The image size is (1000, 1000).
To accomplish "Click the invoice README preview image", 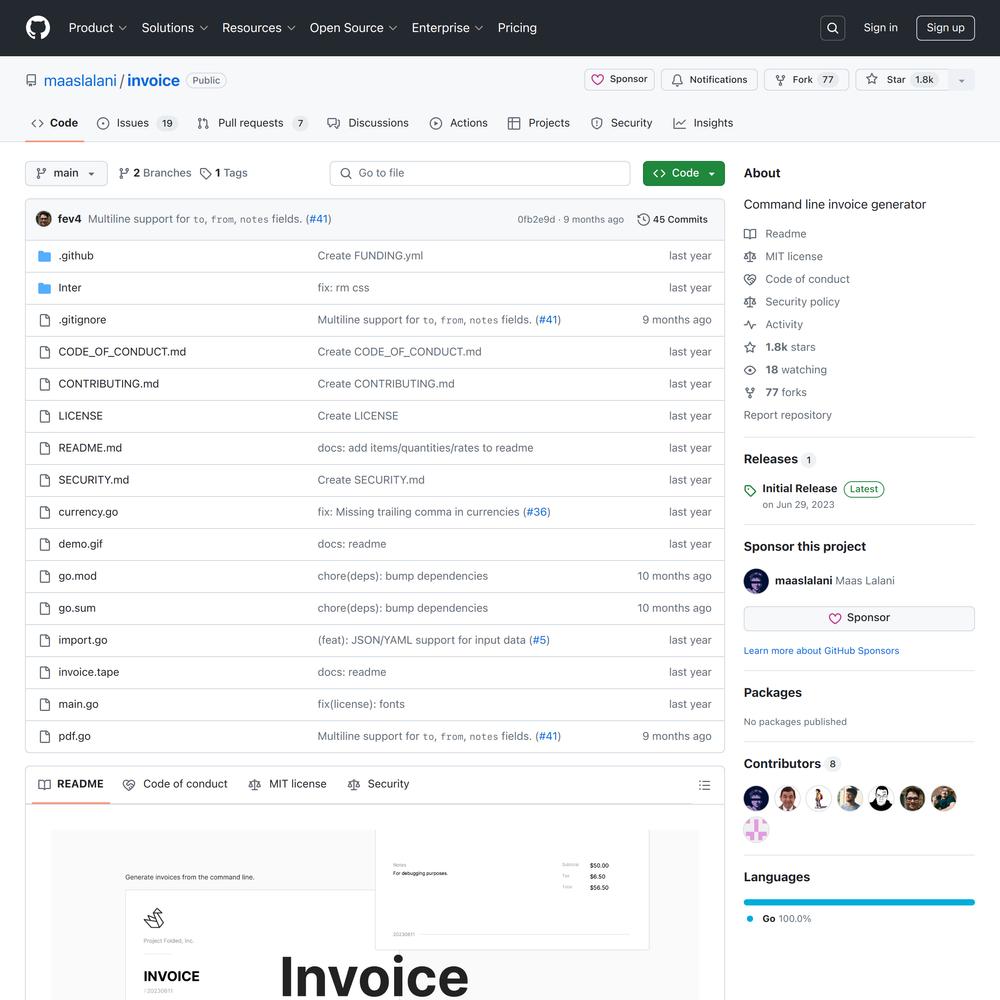I will click(x=375, y=915).
